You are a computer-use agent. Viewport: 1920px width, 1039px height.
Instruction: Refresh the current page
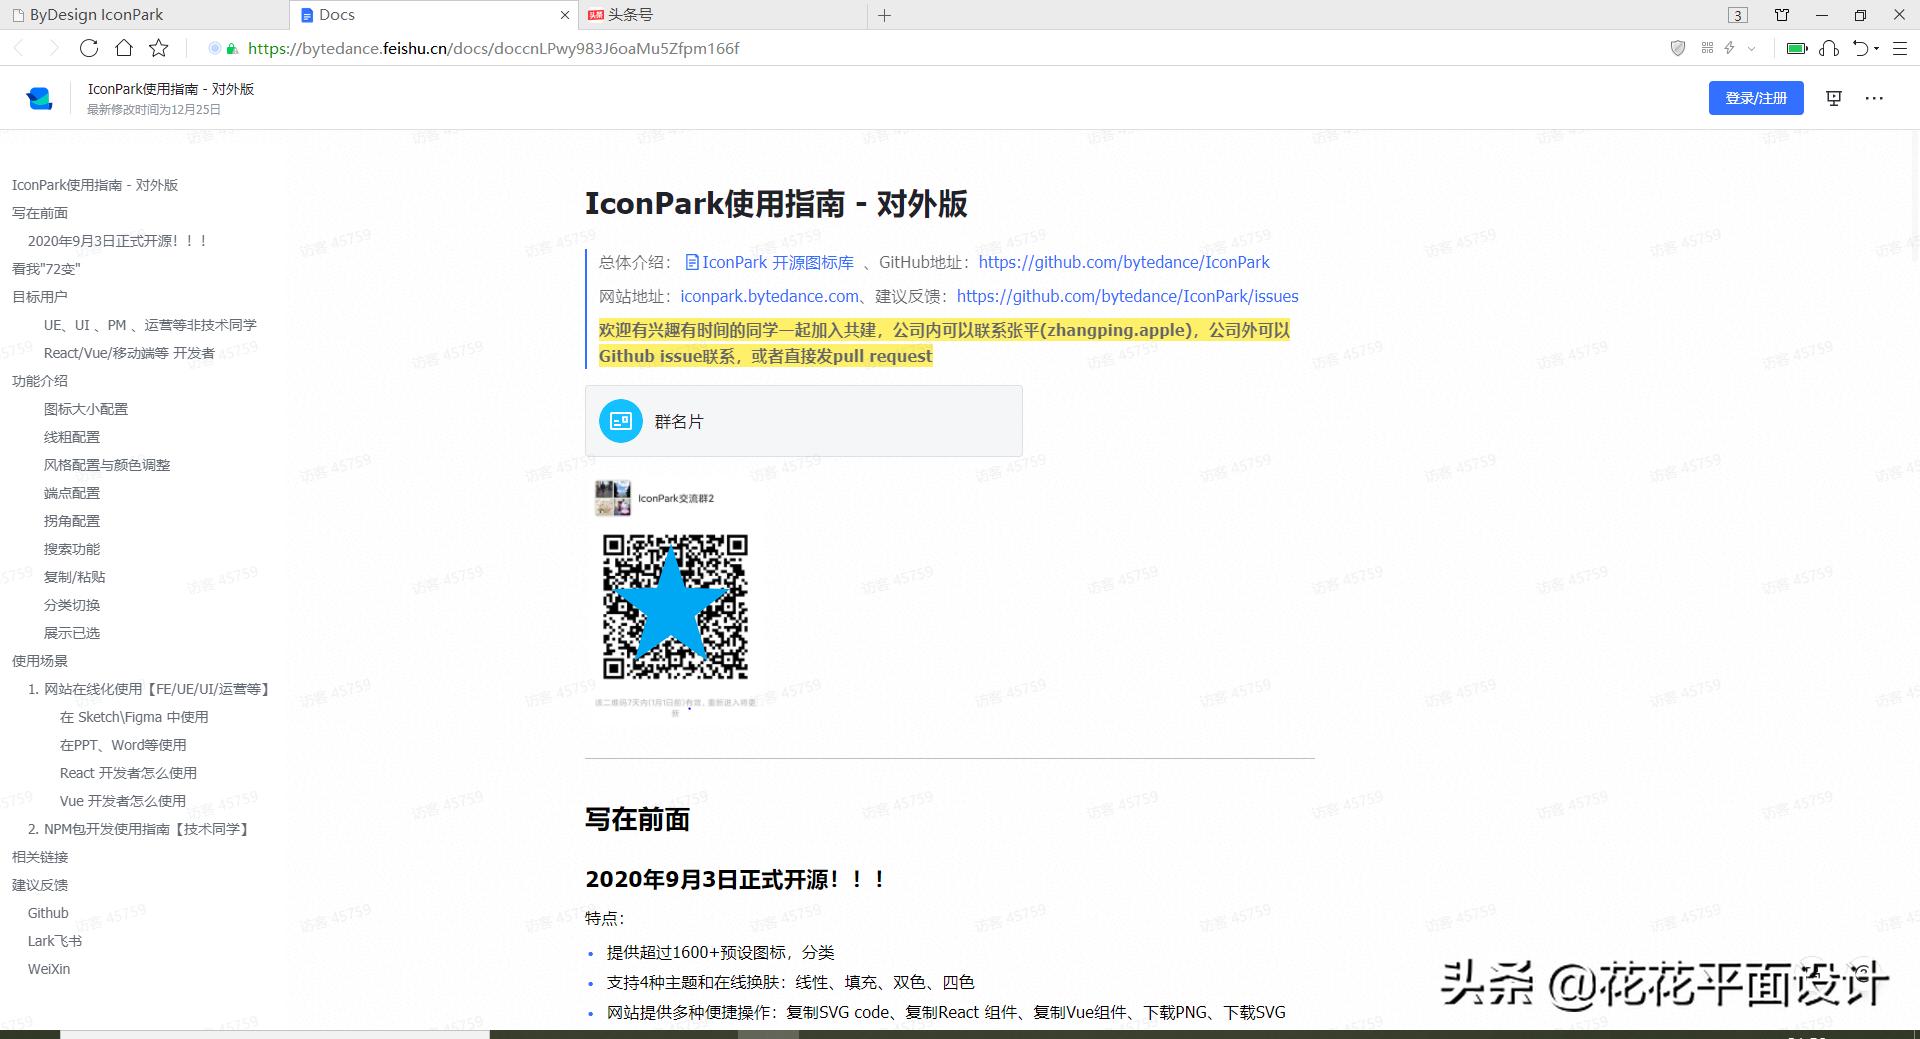[88, 48]
